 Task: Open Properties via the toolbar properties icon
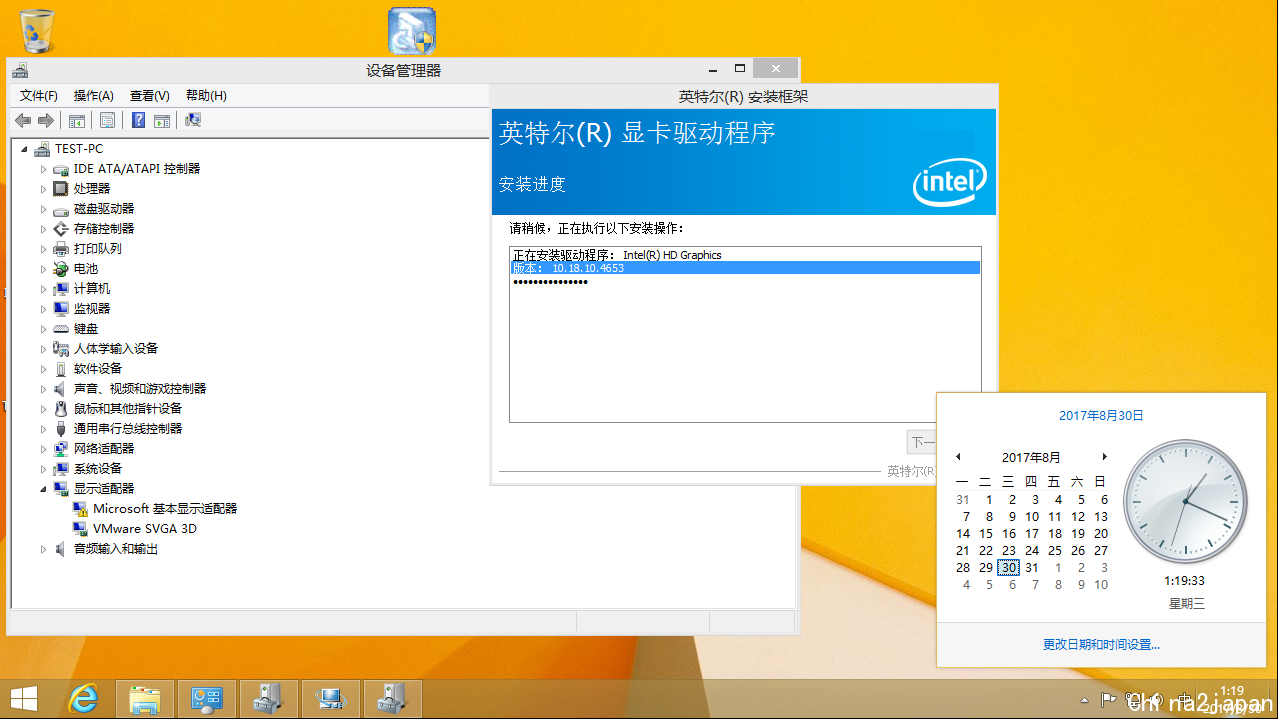click(x=107, y=121)
